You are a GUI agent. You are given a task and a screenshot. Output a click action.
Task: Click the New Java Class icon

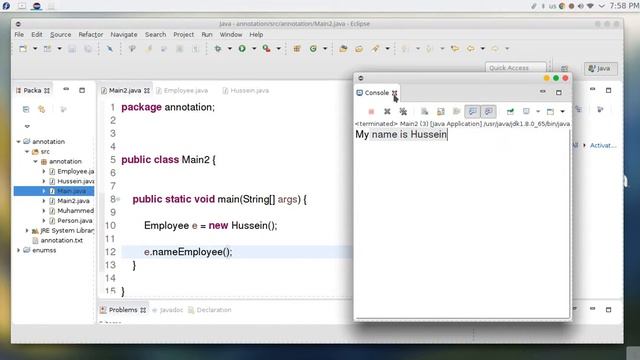click(x=313, y=49)
